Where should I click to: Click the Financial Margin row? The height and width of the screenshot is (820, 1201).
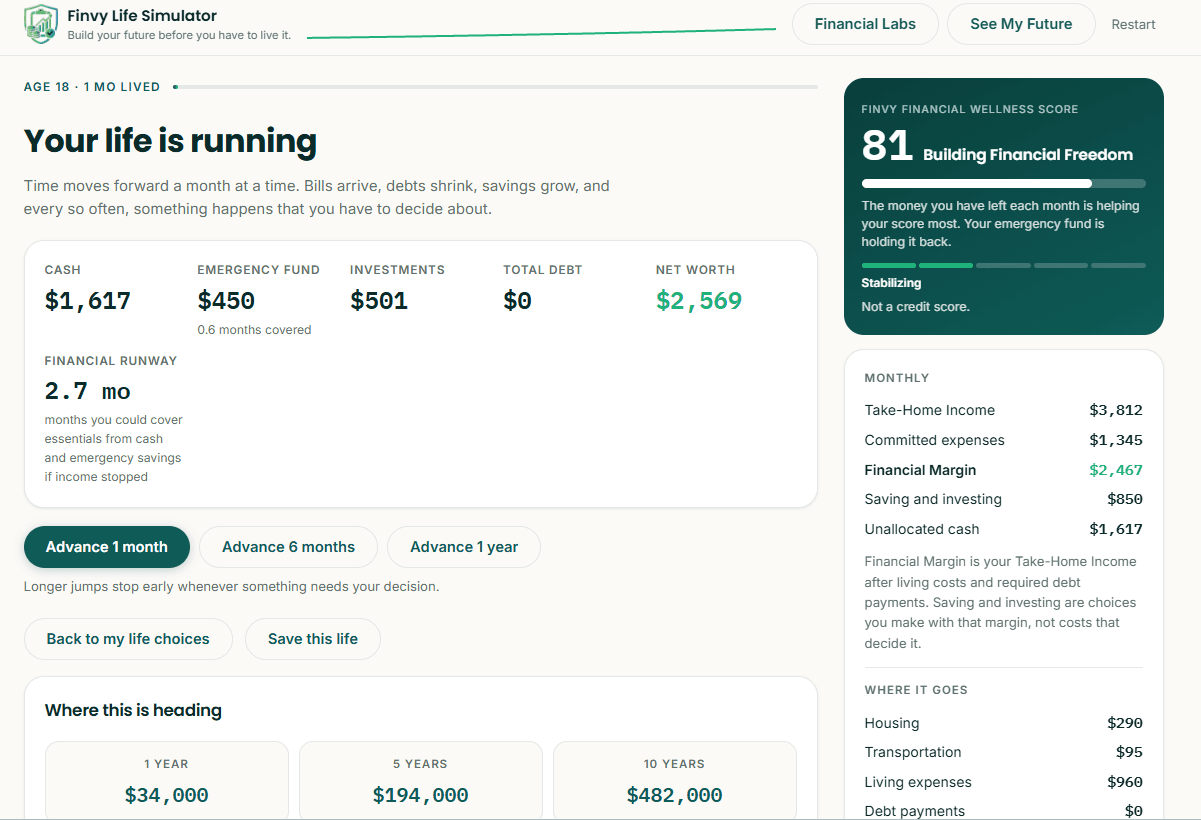[x=1003, y=470]
